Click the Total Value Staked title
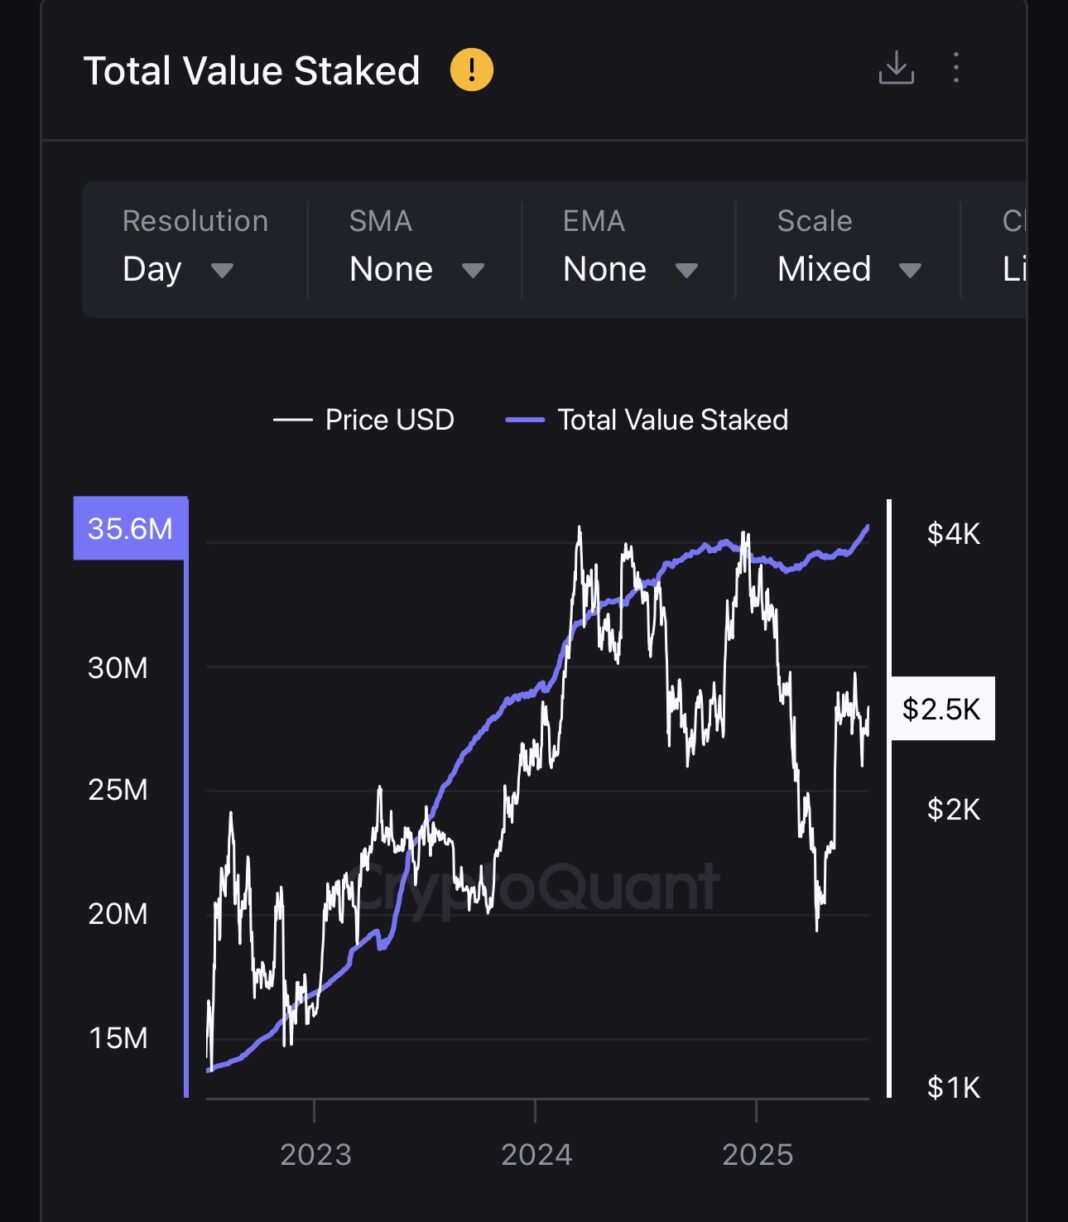 pyautogui.click(x=251, y=71)
